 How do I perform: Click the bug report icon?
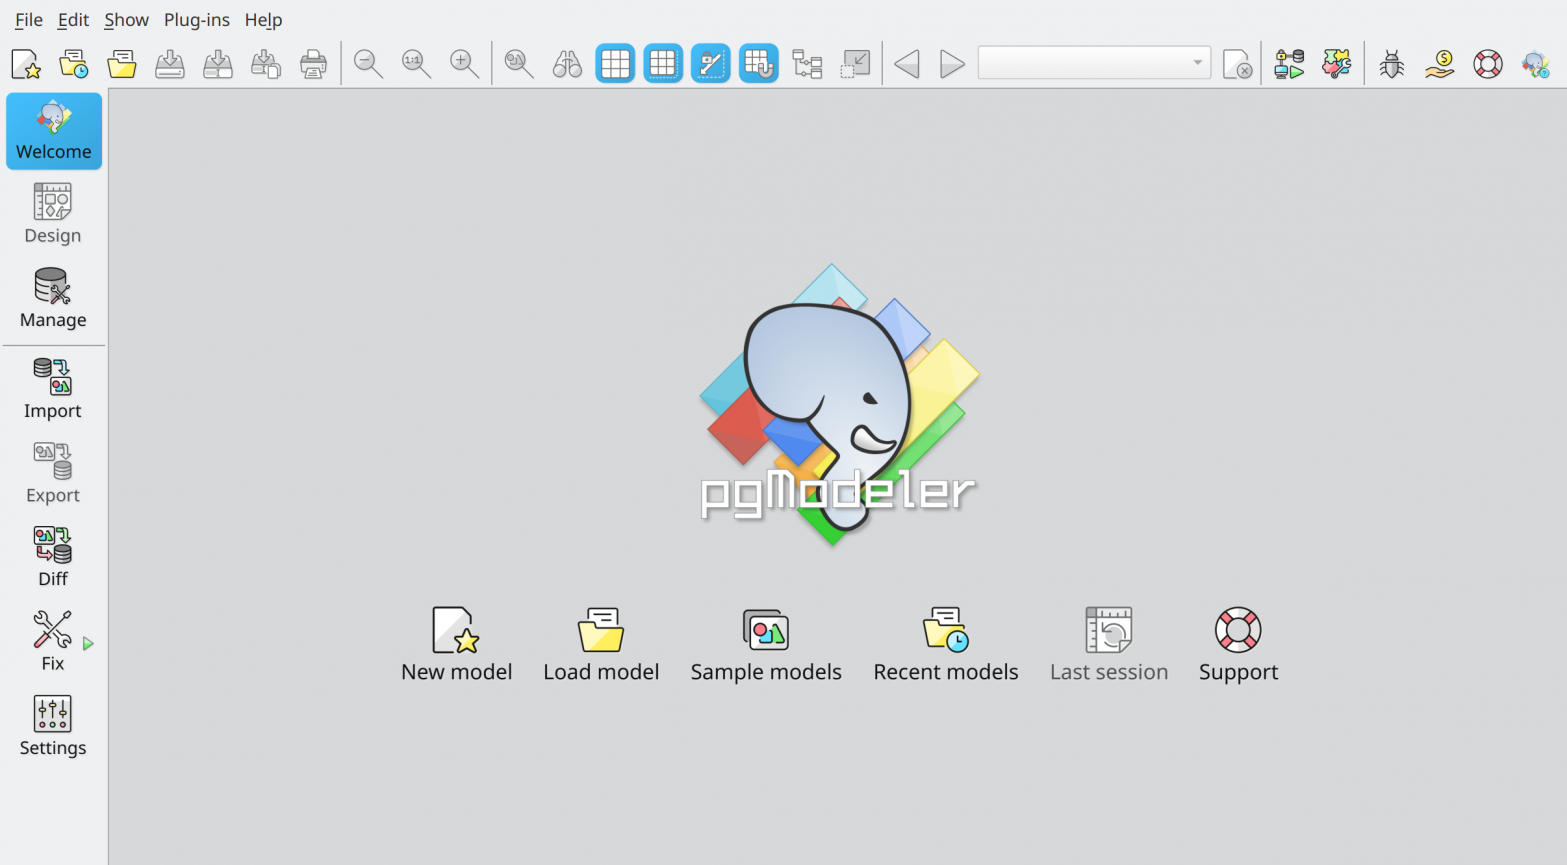tap(1392, 64)
